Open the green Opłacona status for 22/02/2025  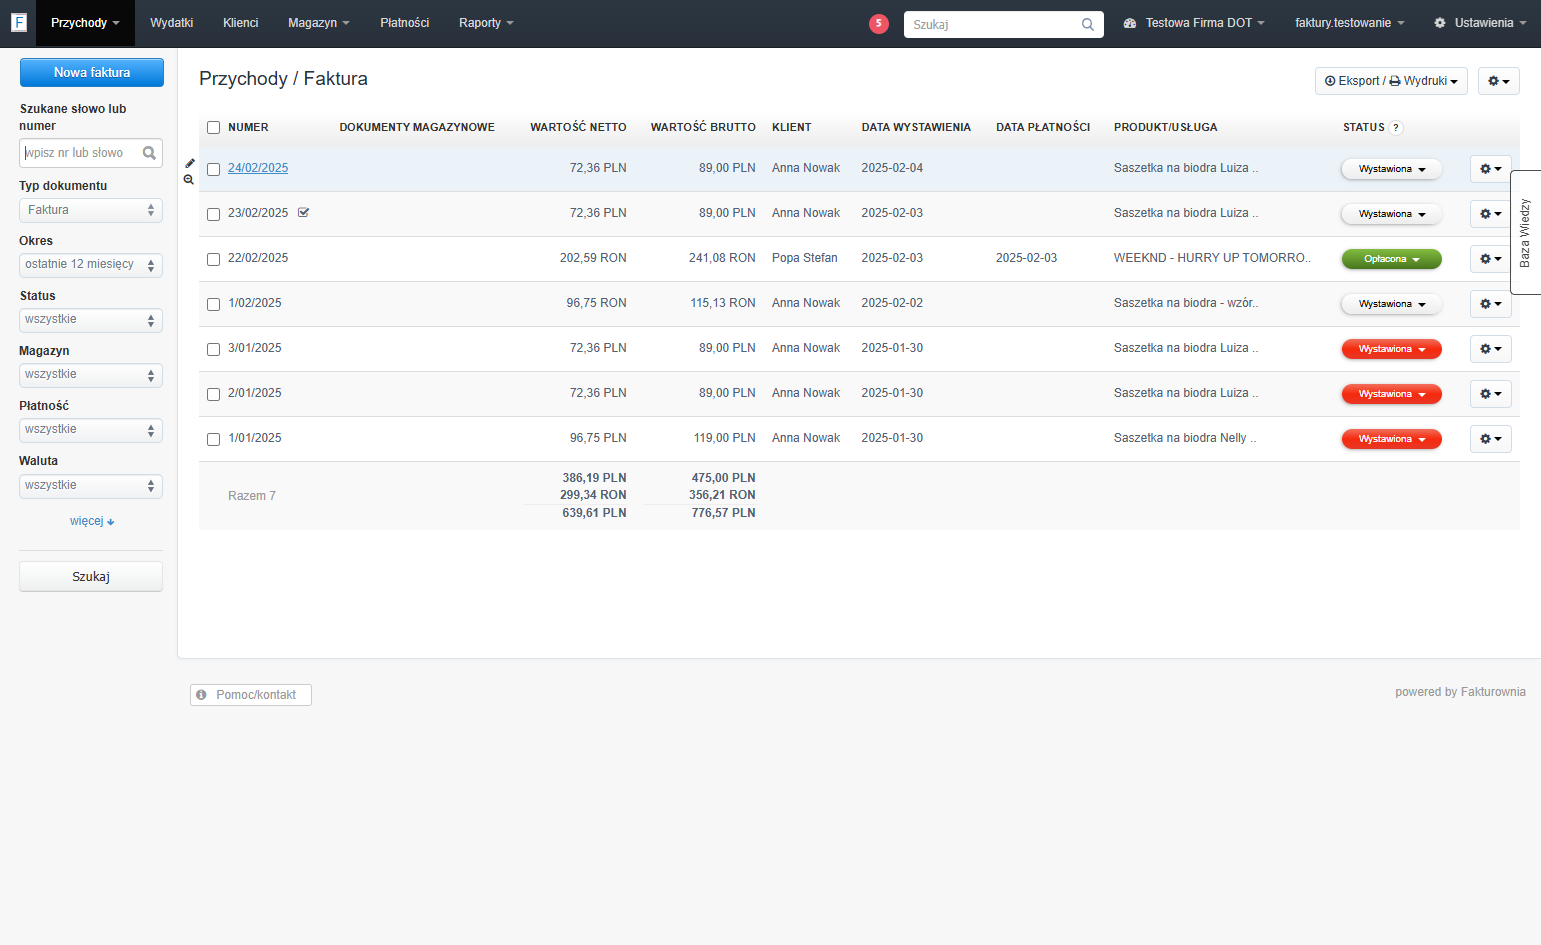[x=1392, y=259]
